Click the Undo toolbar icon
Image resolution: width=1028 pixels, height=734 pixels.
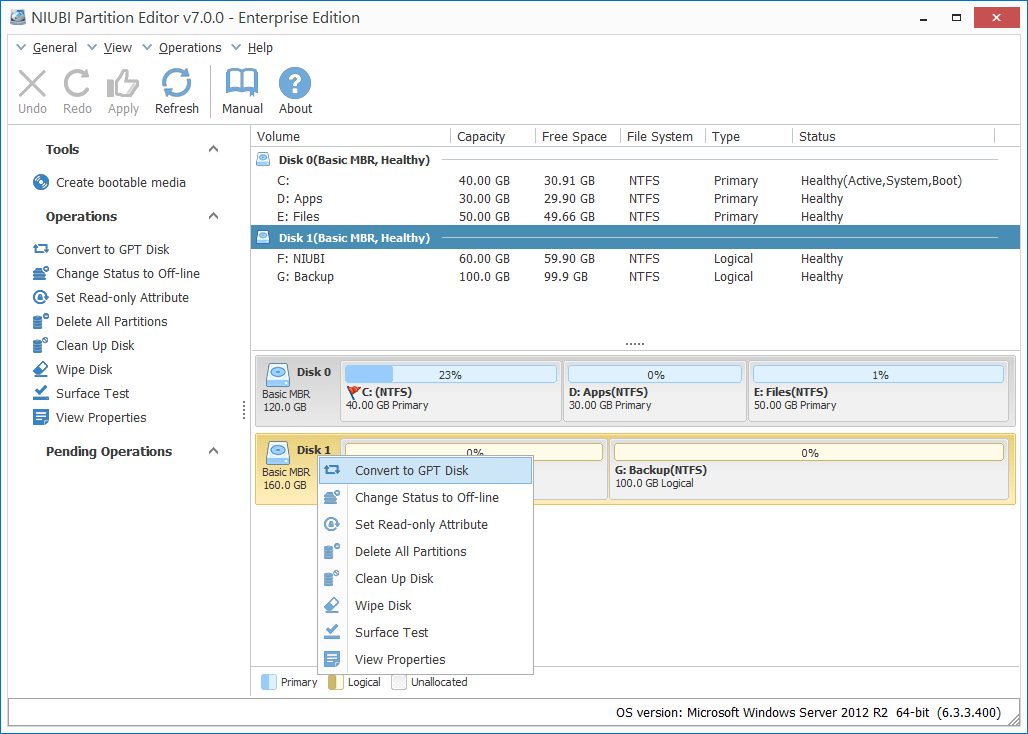click(x=32, y=84)
